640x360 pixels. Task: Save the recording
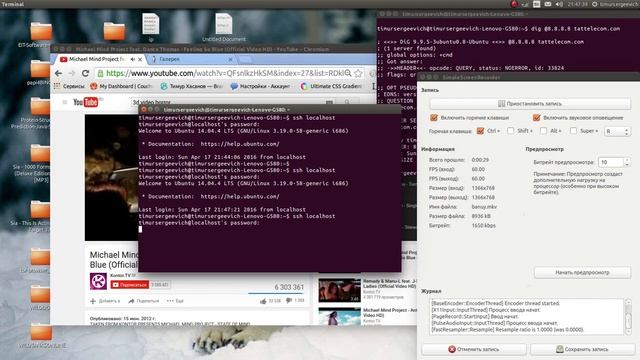click(x=582, y=349)
